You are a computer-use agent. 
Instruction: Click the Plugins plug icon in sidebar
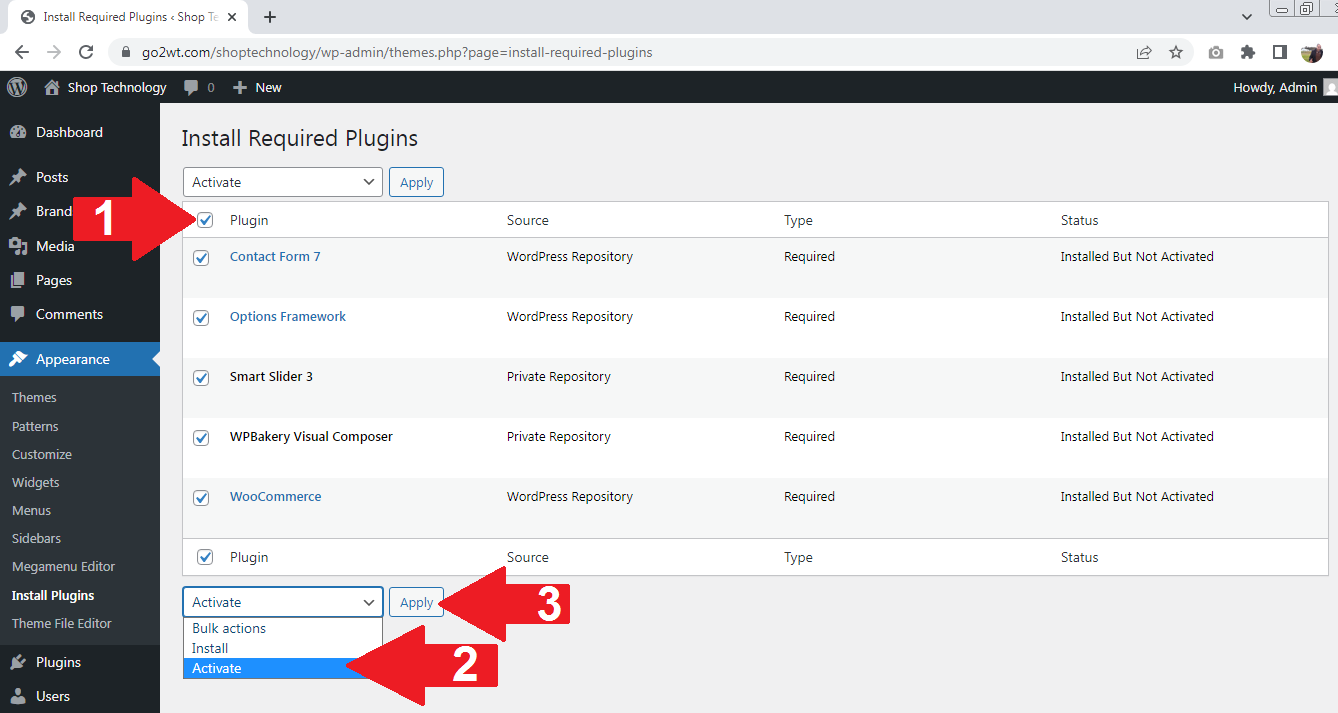click(x=18, y=662)
